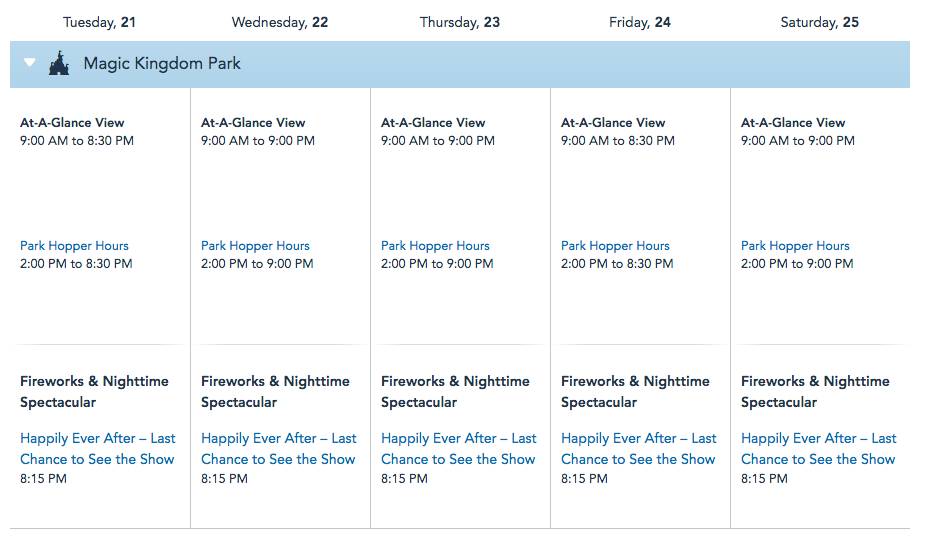Open Tuesday's Happily Ever After show link

(x=97, y=449)
